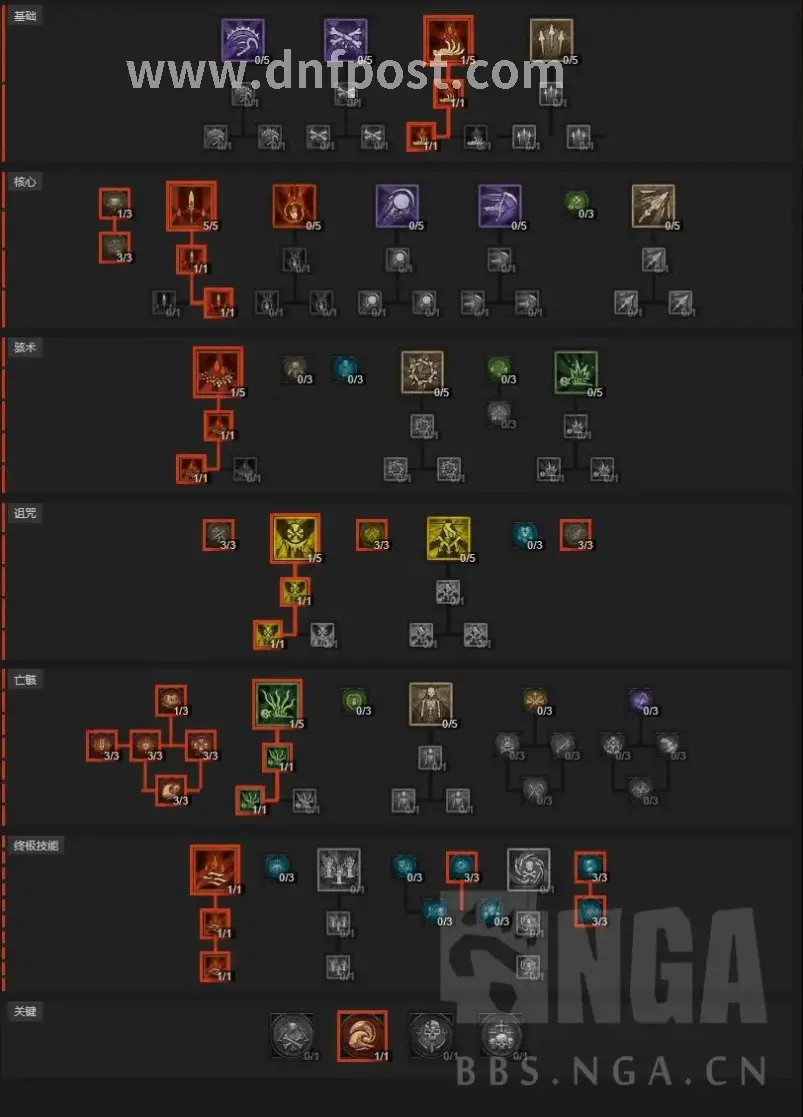Image resolution: width=803 pixels, height=1117 pixels.
Task: Select the Bone Prison ring skill showing 0/5
Action: coord(423,372)
